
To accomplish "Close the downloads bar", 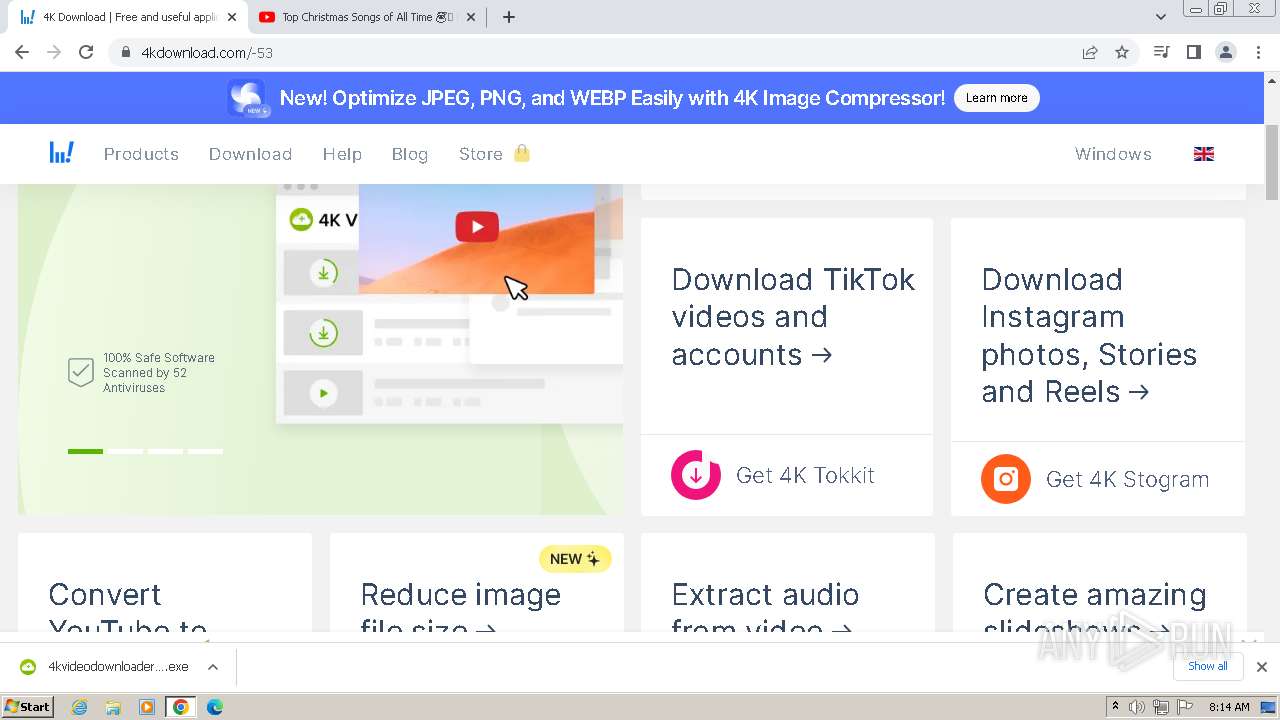I will [1262, 667].
